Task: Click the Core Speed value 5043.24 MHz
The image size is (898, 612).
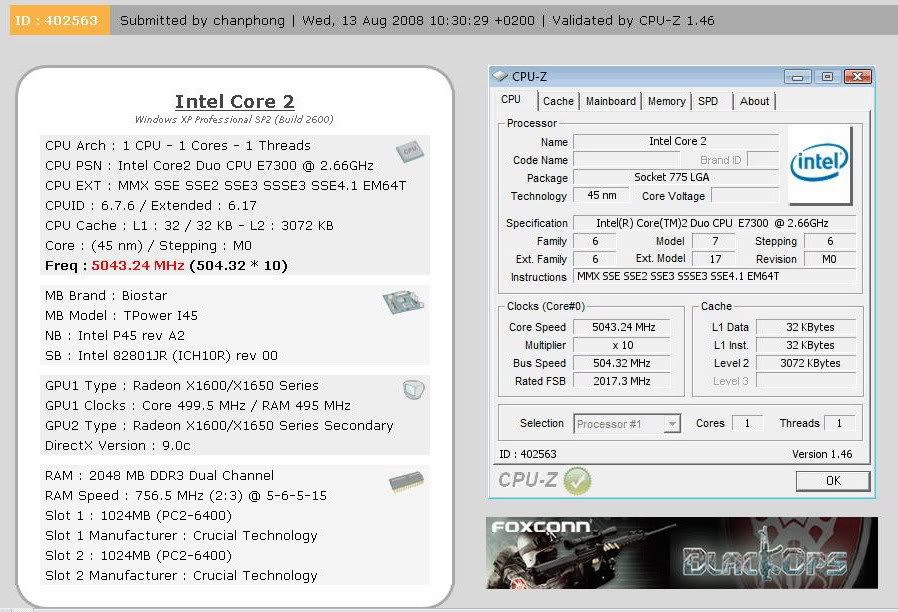Action: click(x=622, y=327)
